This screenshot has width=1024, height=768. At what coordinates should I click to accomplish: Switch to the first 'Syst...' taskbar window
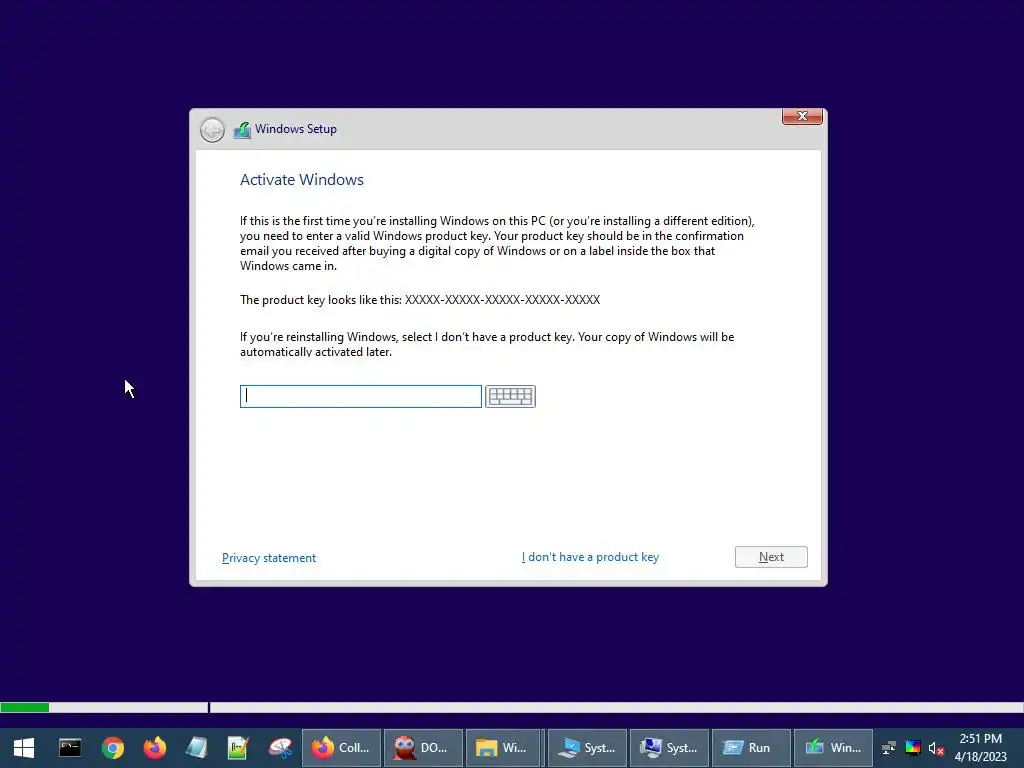click(x=587, y=748)
